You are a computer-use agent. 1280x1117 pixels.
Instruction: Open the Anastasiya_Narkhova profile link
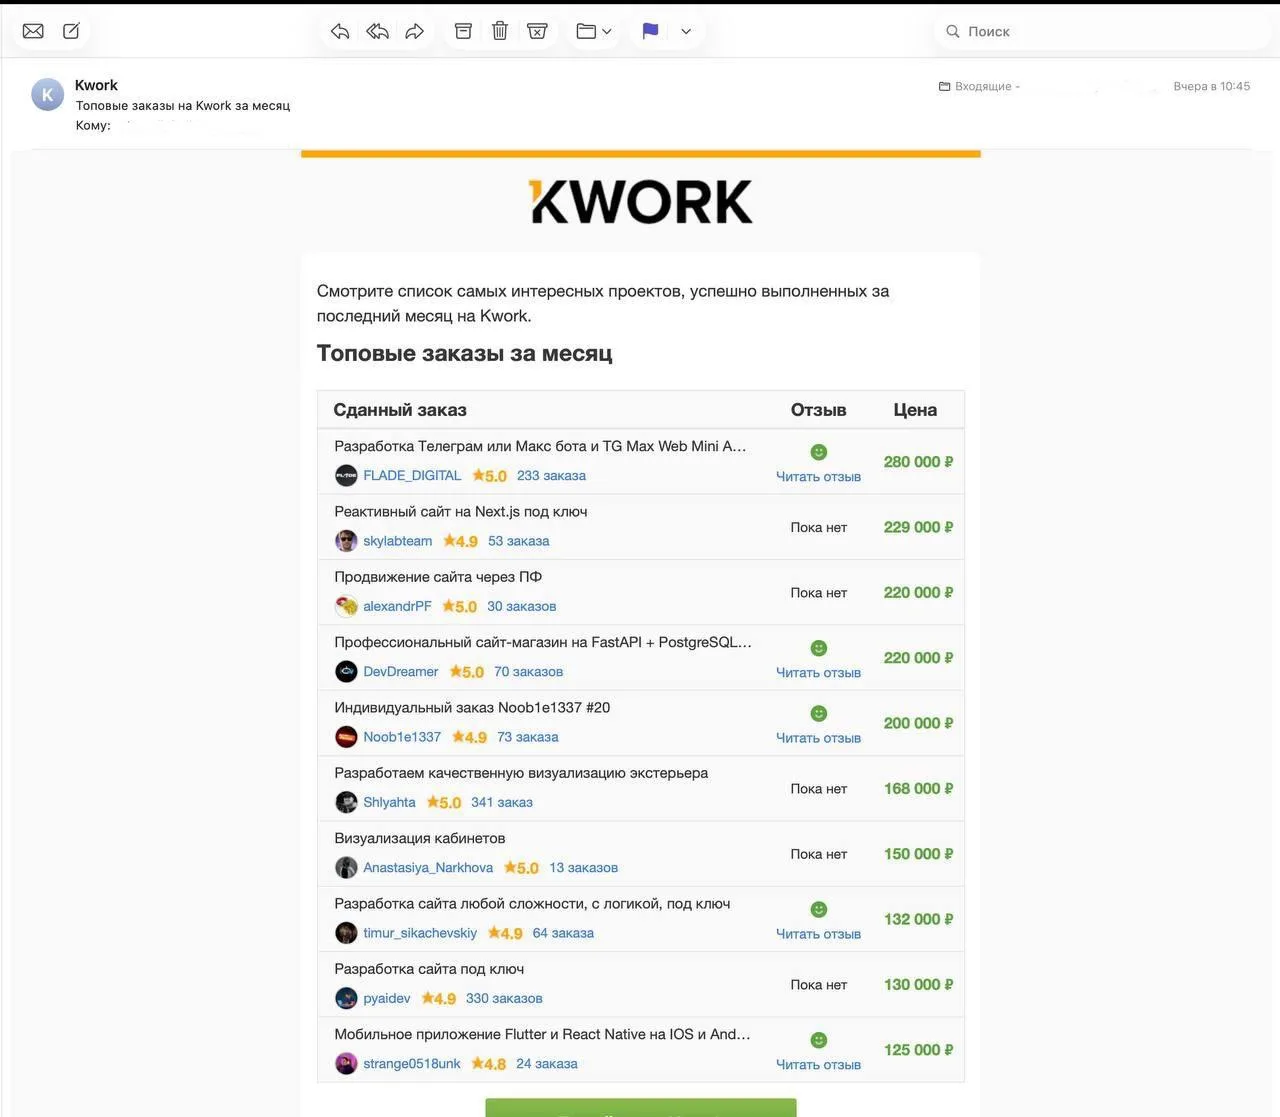point(428,868)
